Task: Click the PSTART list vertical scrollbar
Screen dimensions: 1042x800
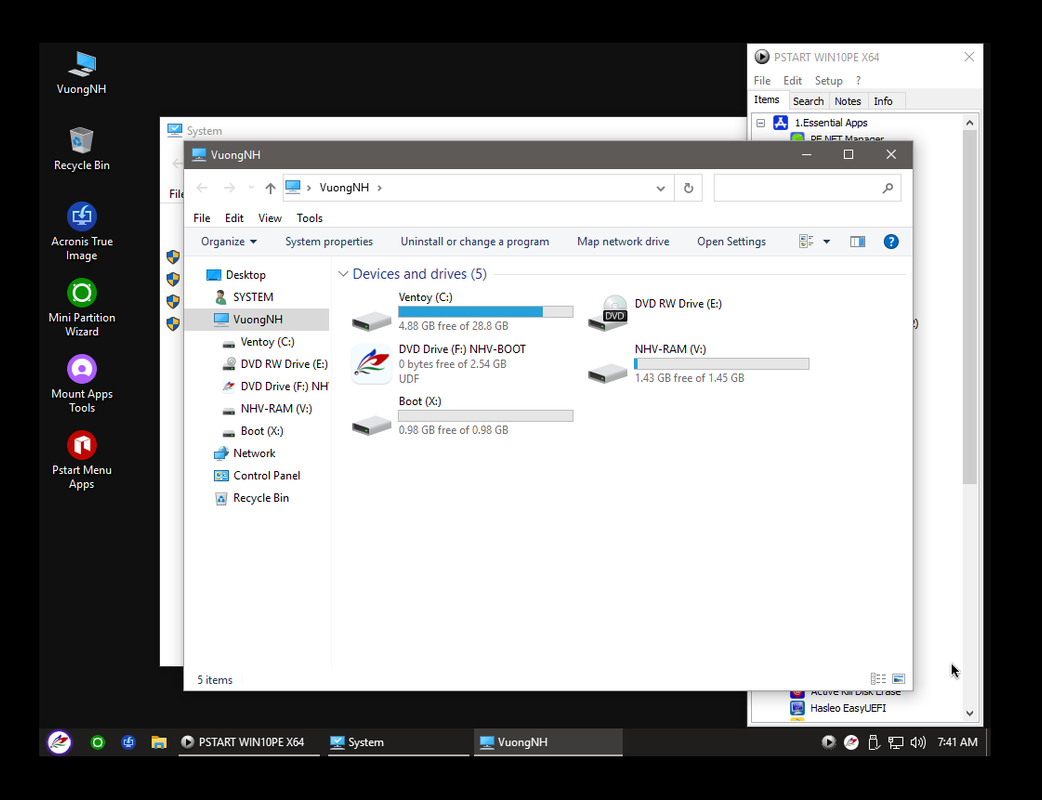Action: coord(969,306)
